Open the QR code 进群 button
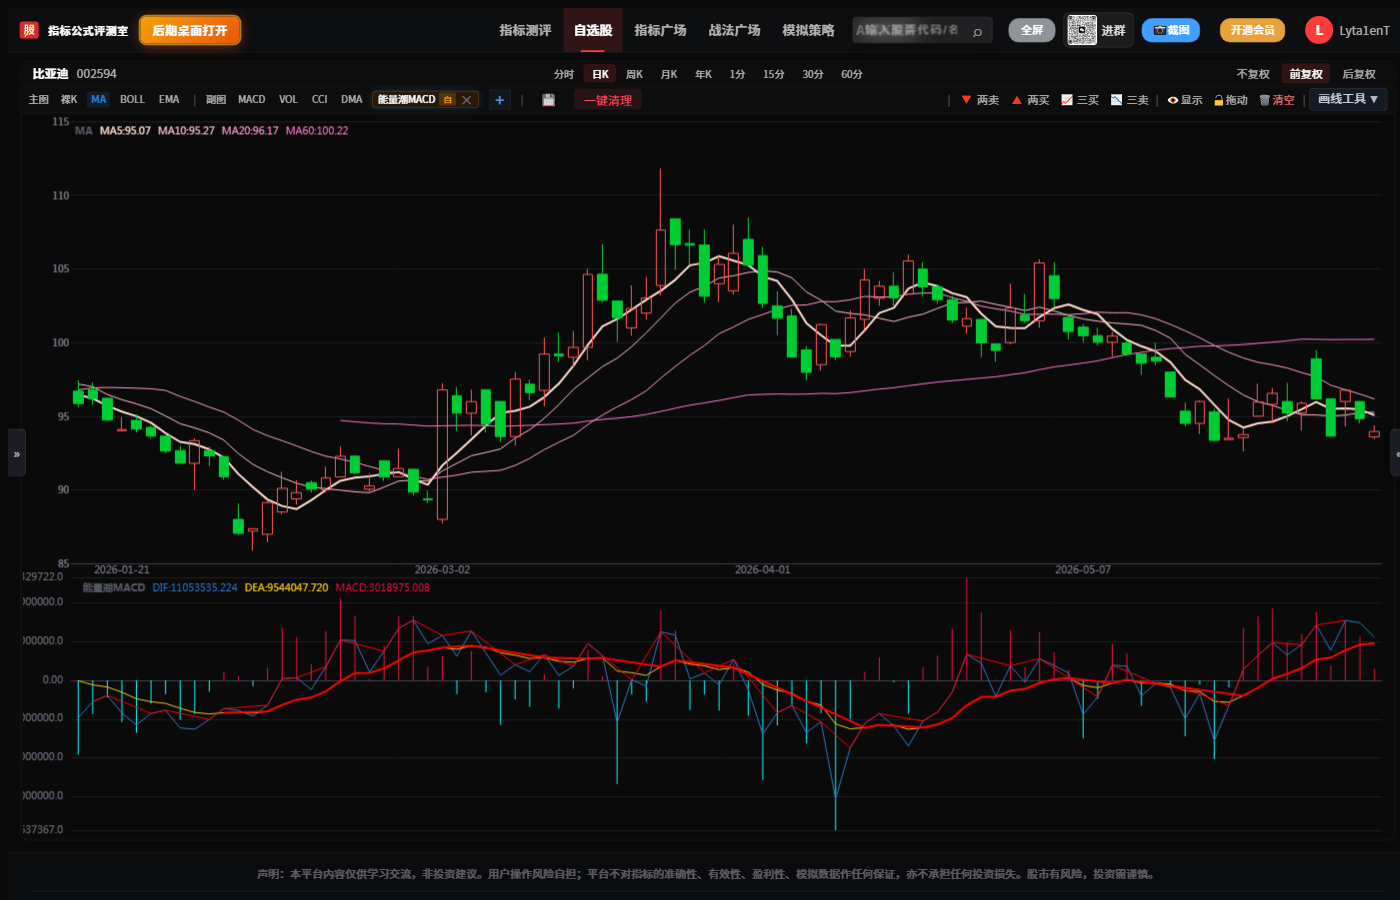1400x900 pixels. point(1098,30)
